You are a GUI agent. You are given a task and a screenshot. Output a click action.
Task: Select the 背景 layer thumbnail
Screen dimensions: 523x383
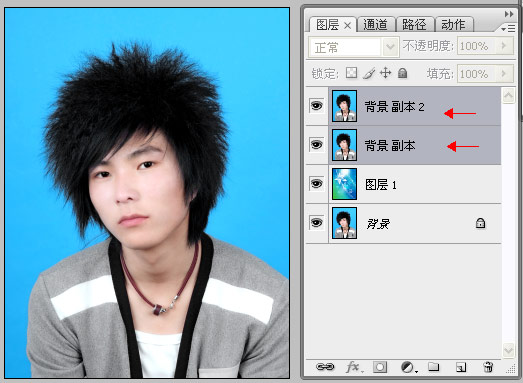345,223
